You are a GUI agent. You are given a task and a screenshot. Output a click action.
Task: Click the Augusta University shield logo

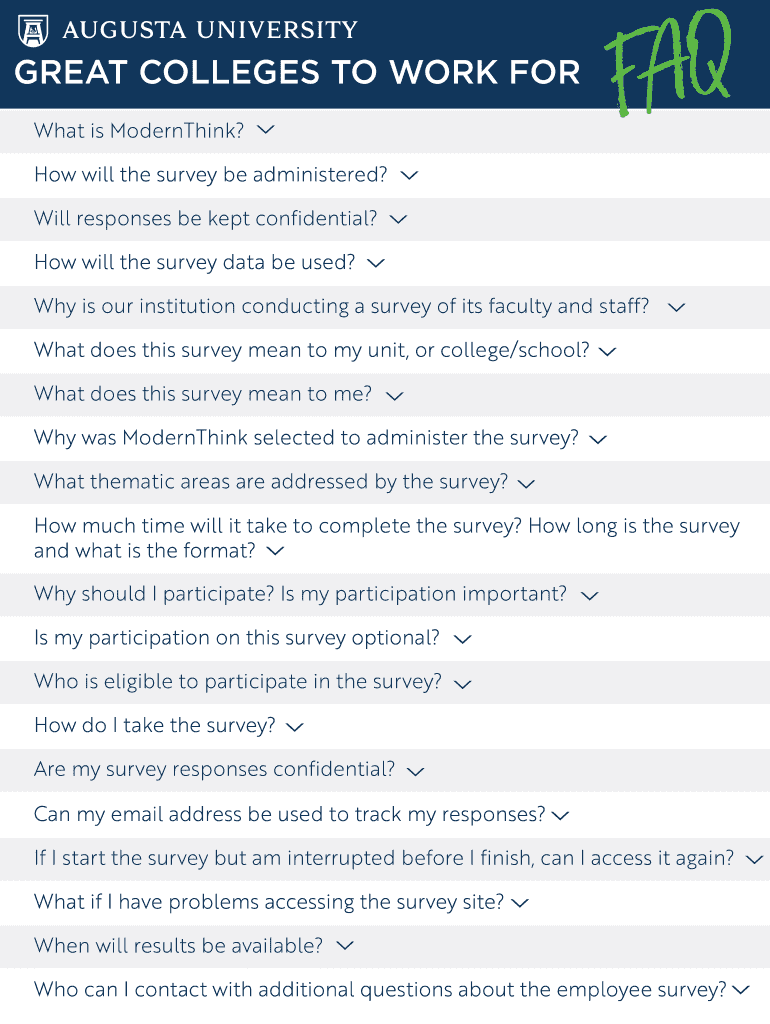coord(33,30)
